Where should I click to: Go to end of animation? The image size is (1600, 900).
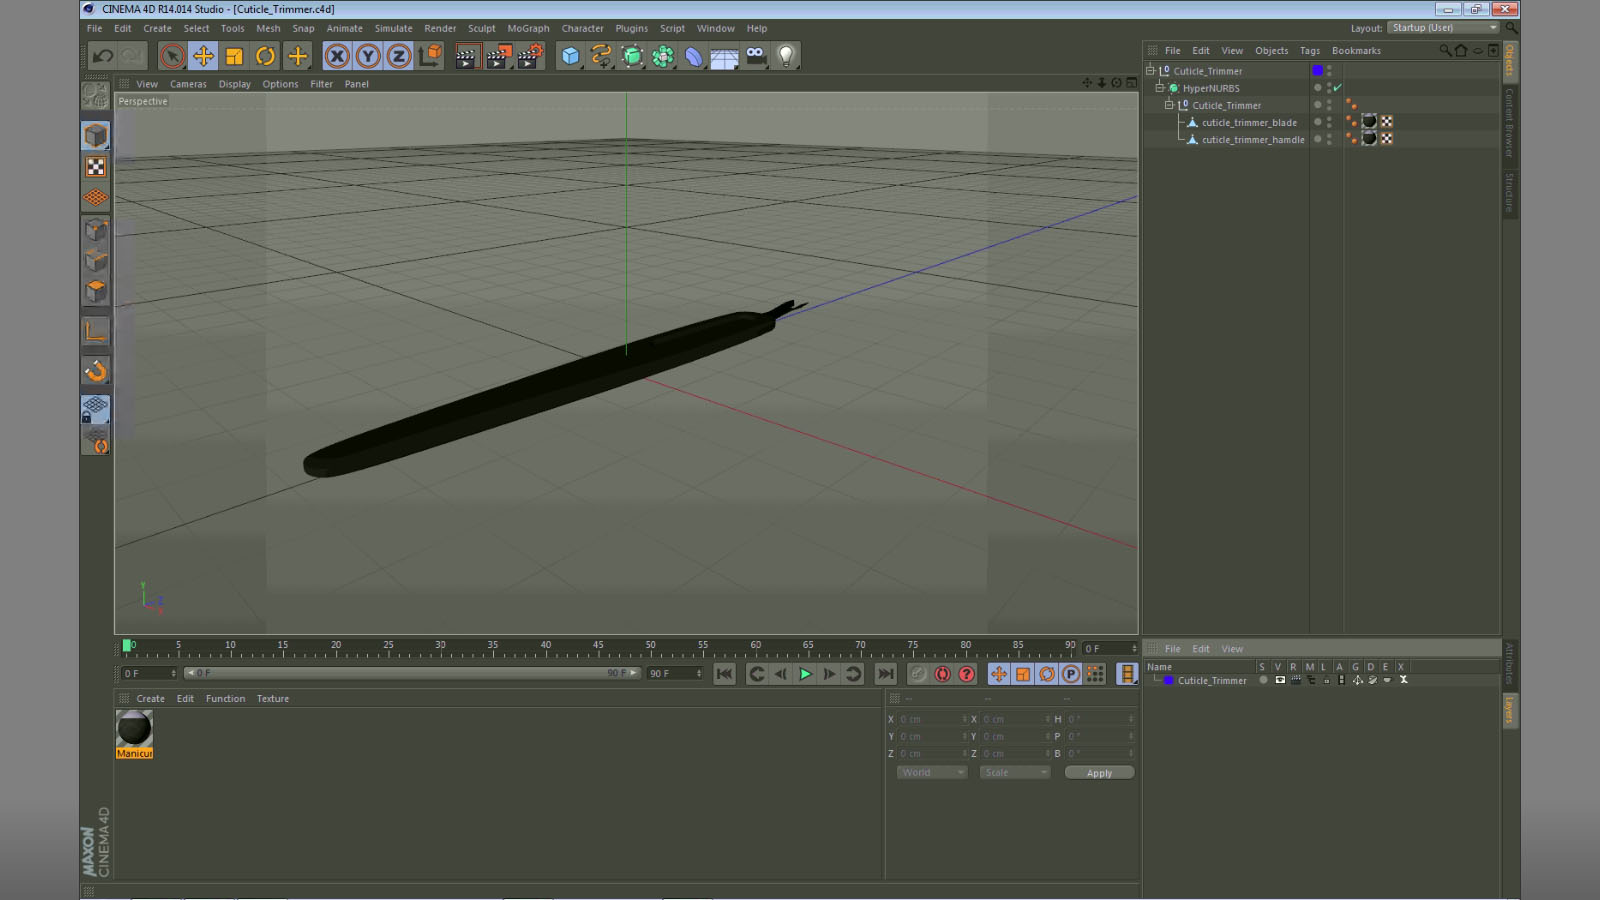[x=885, y=674]
